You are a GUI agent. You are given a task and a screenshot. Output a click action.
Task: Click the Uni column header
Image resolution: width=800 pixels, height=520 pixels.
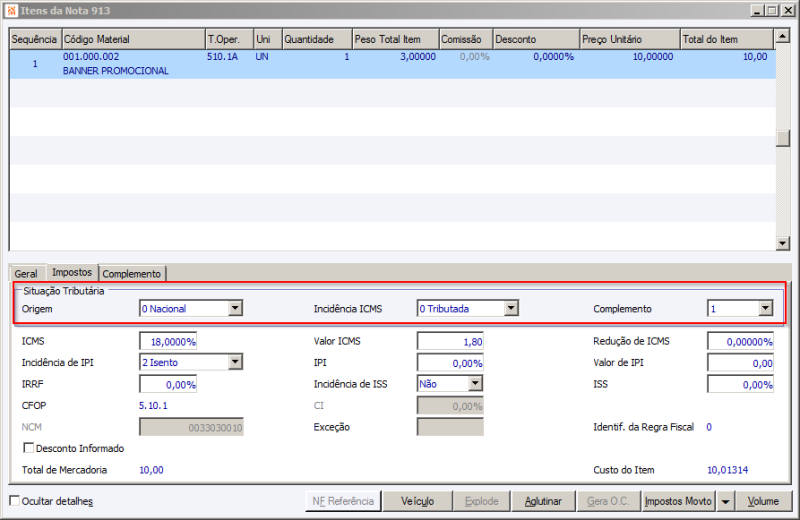pos(268,39)
